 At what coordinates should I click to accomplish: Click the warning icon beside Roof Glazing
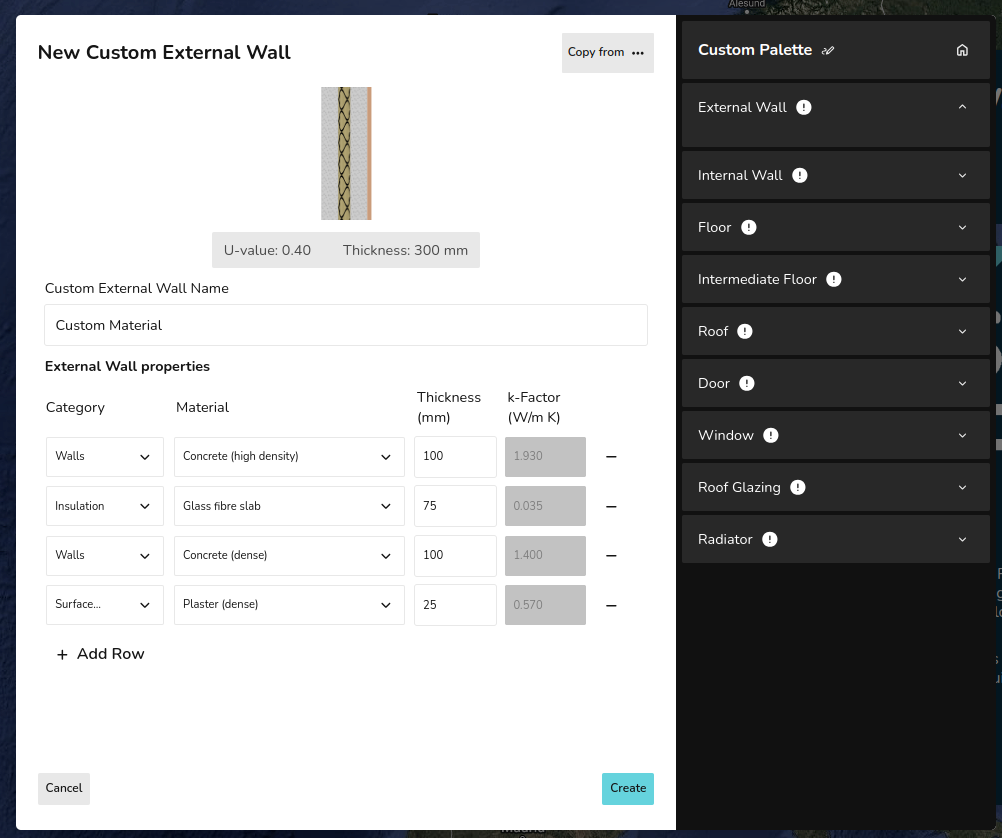point(797,488)
